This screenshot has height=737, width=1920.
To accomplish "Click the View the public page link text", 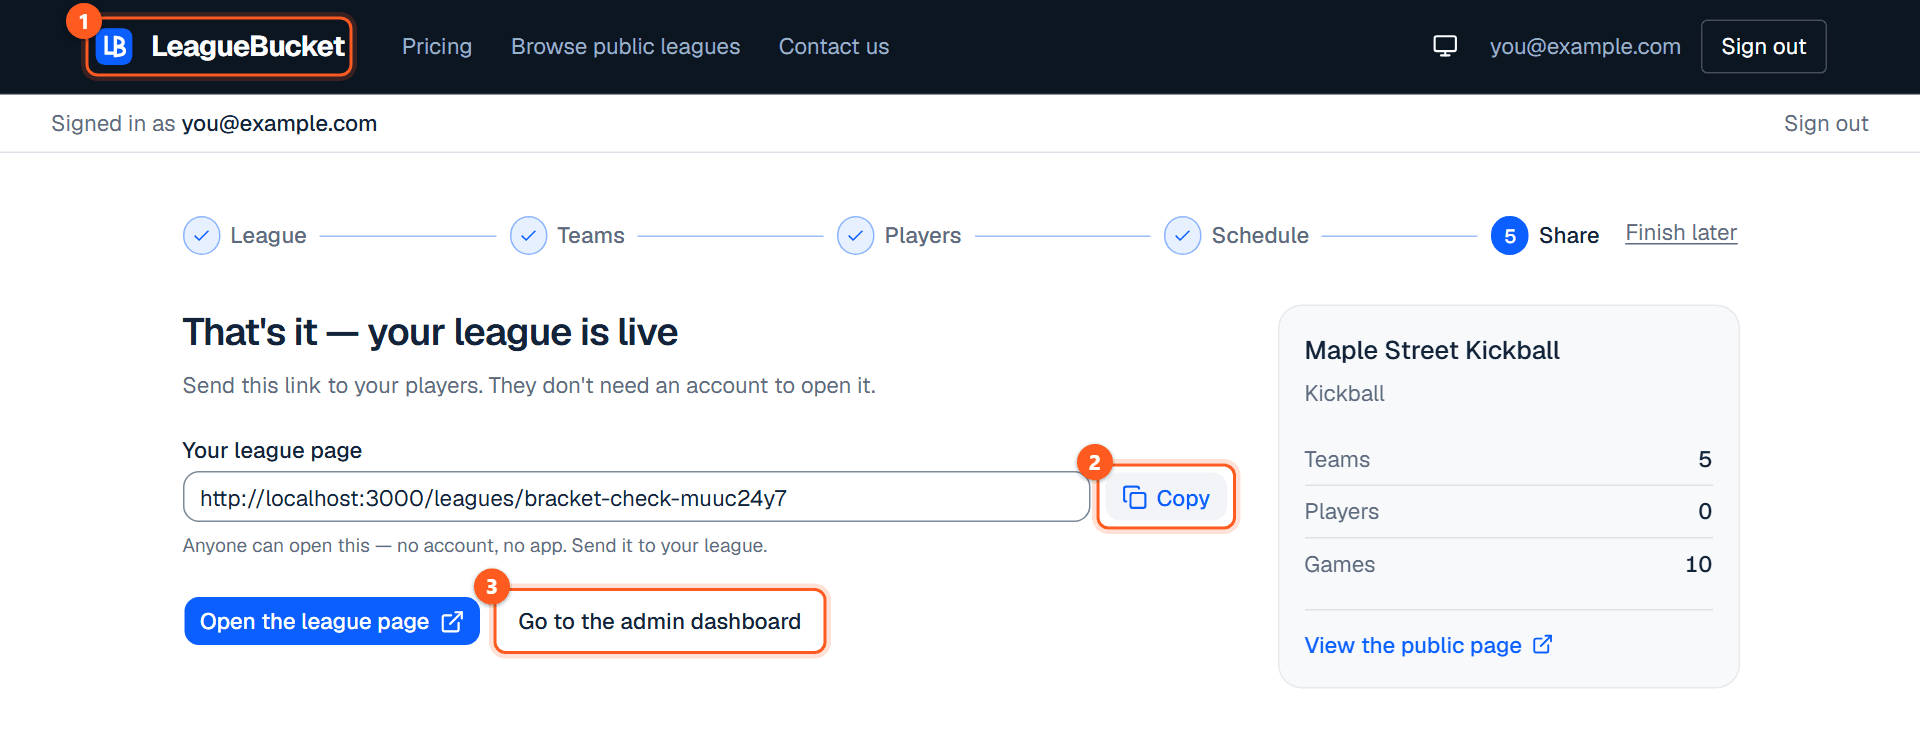I will coord(1413,646).
